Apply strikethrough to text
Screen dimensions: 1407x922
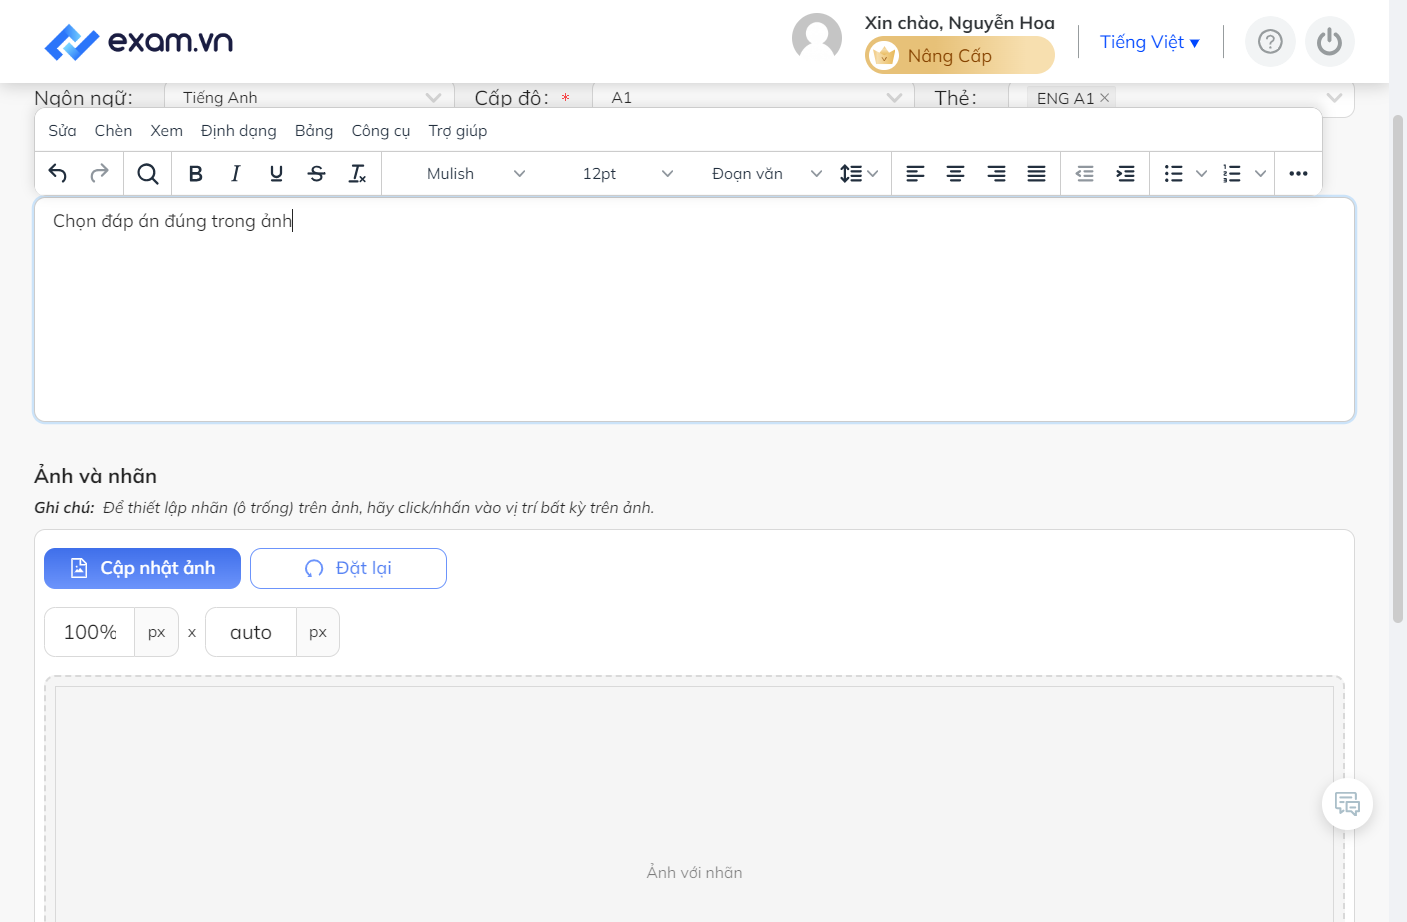click(x=317, y=174)
